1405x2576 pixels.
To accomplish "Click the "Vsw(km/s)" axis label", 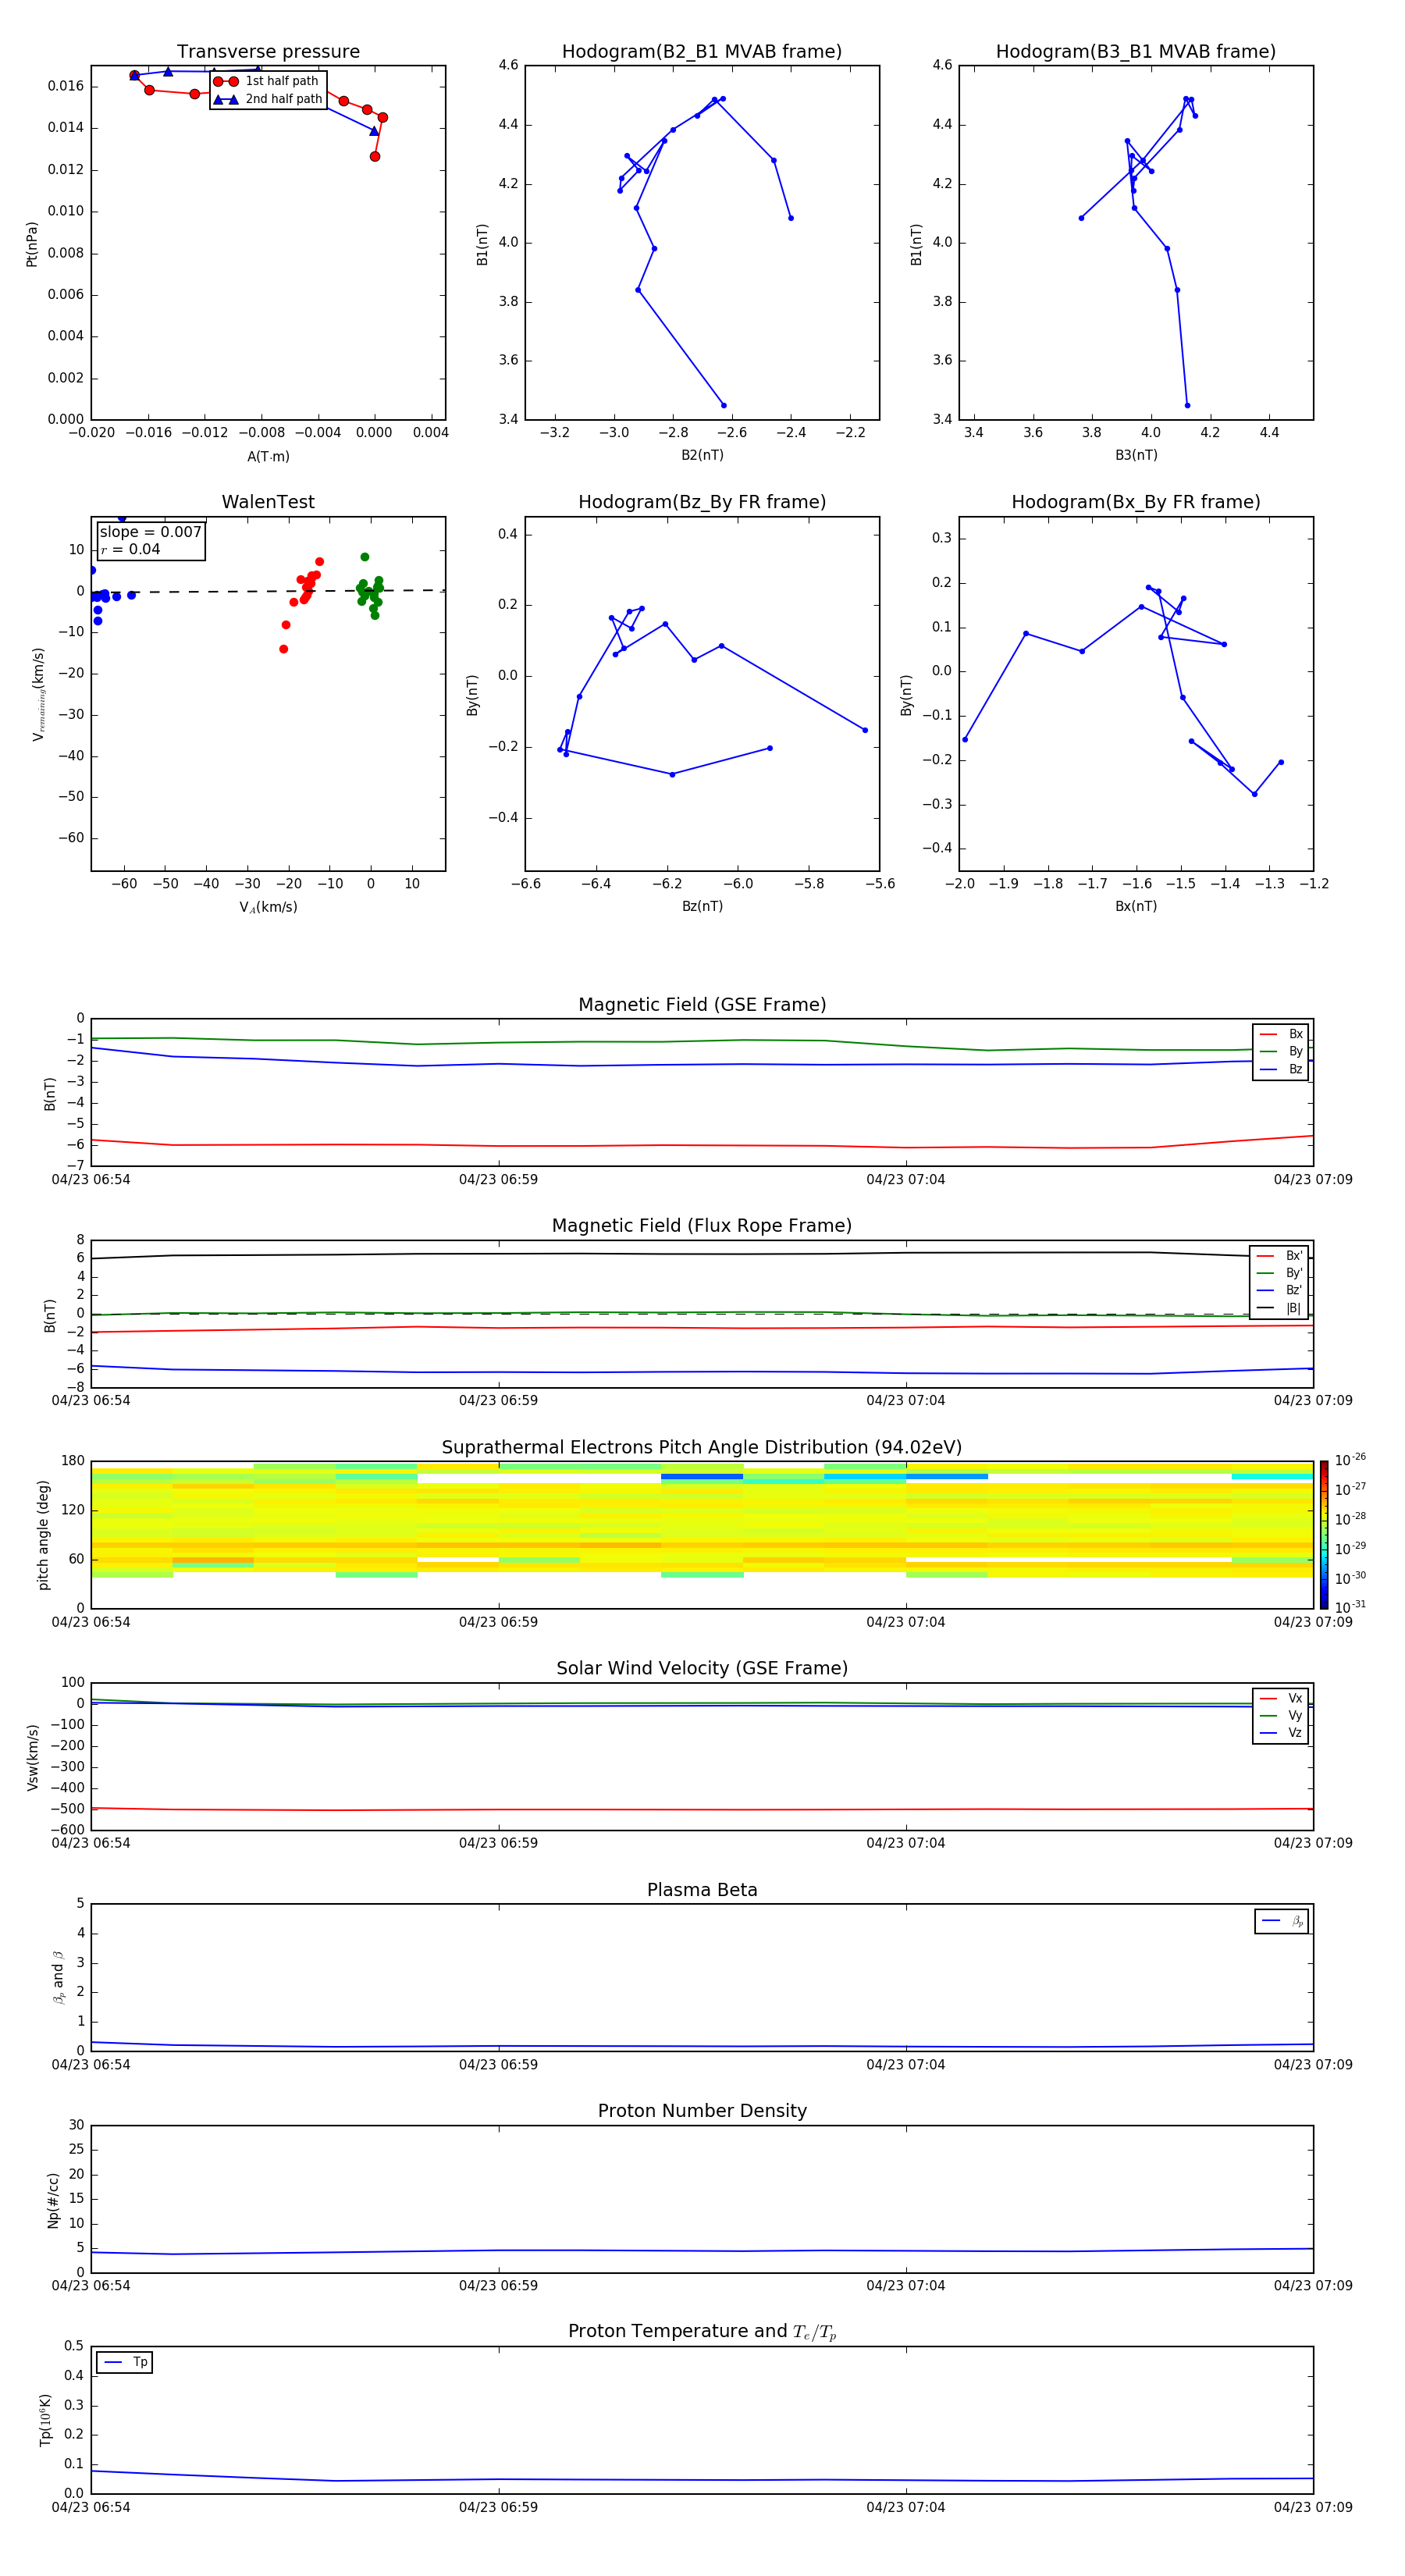I will [32, 1757].
